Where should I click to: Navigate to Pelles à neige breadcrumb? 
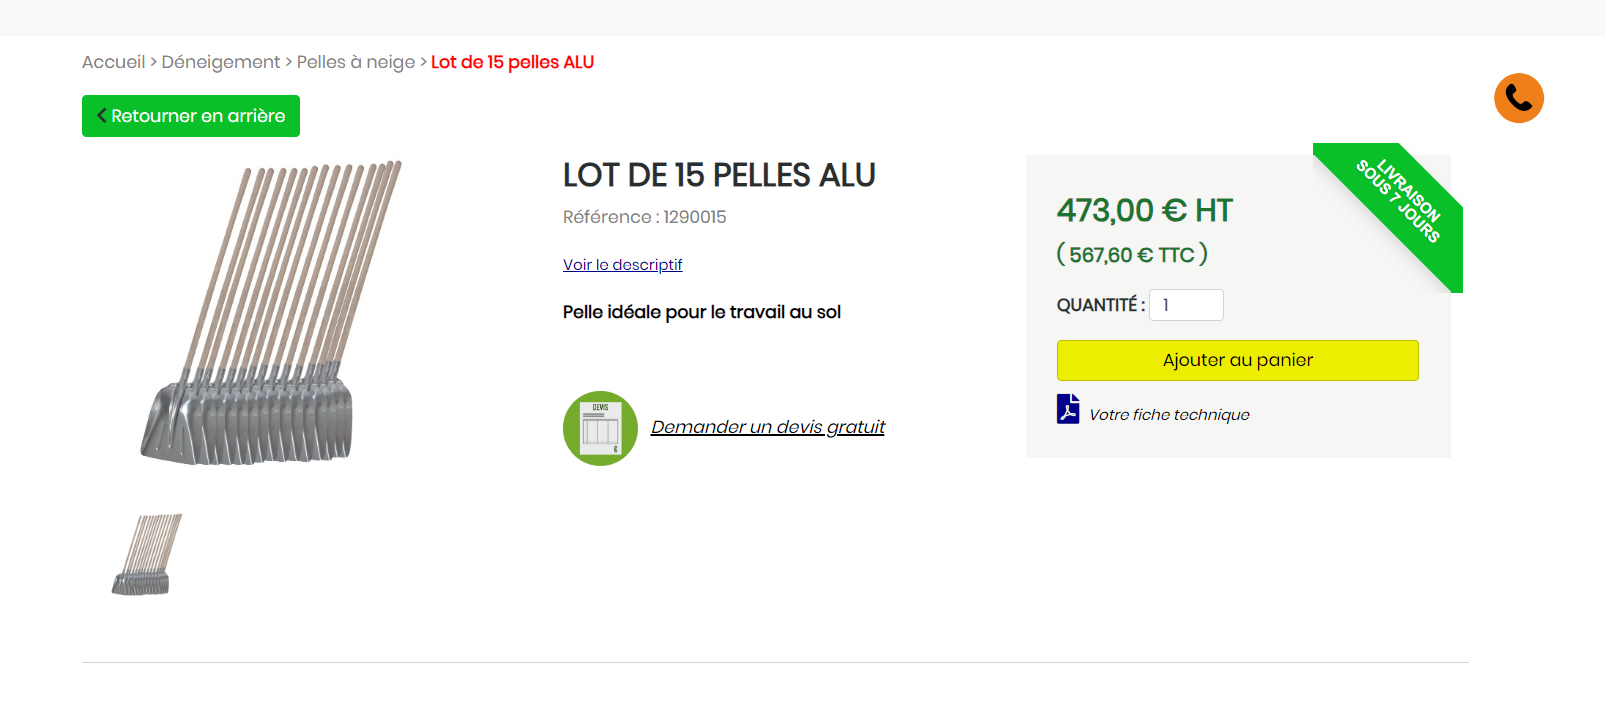click(x=355, y=62)
